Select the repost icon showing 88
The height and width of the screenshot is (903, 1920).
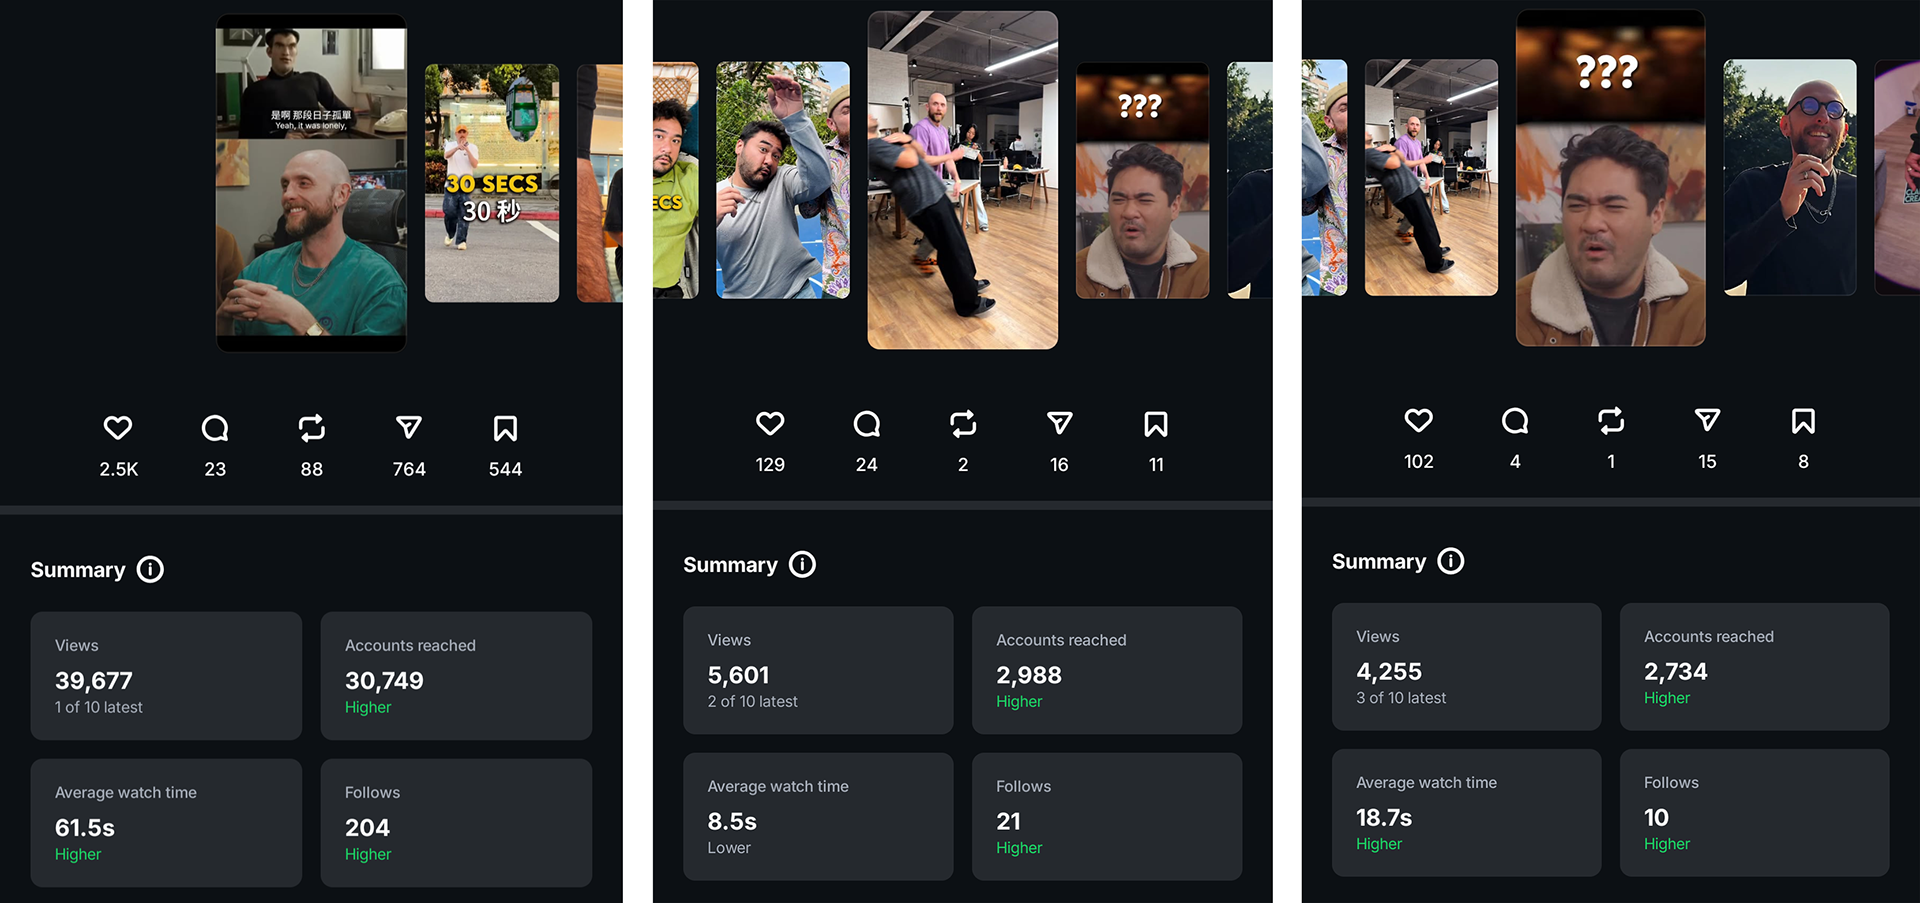[x=312, y=428]
